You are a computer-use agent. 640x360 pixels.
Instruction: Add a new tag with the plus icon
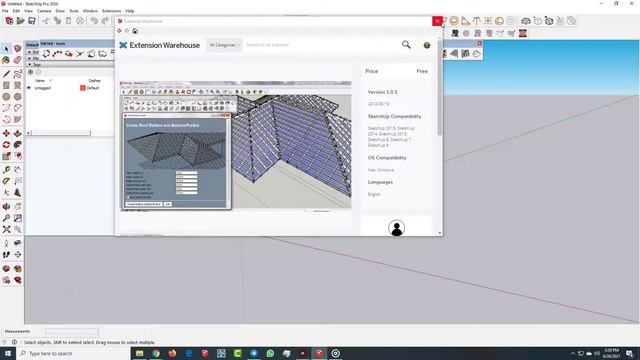30,72
